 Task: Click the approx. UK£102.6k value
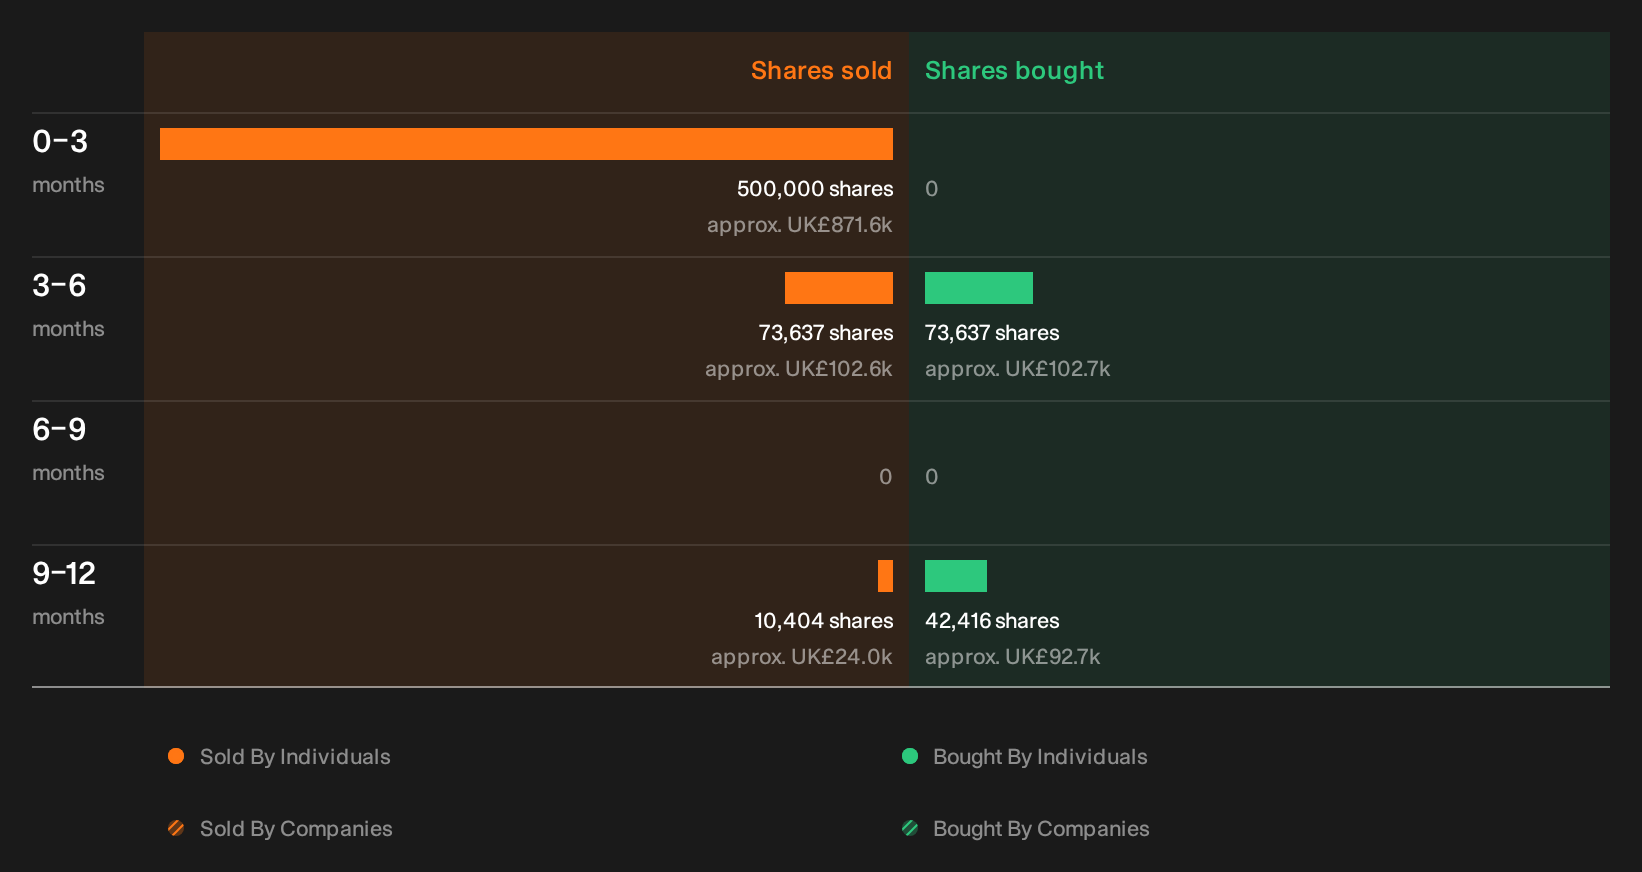(x=798, y=369)
